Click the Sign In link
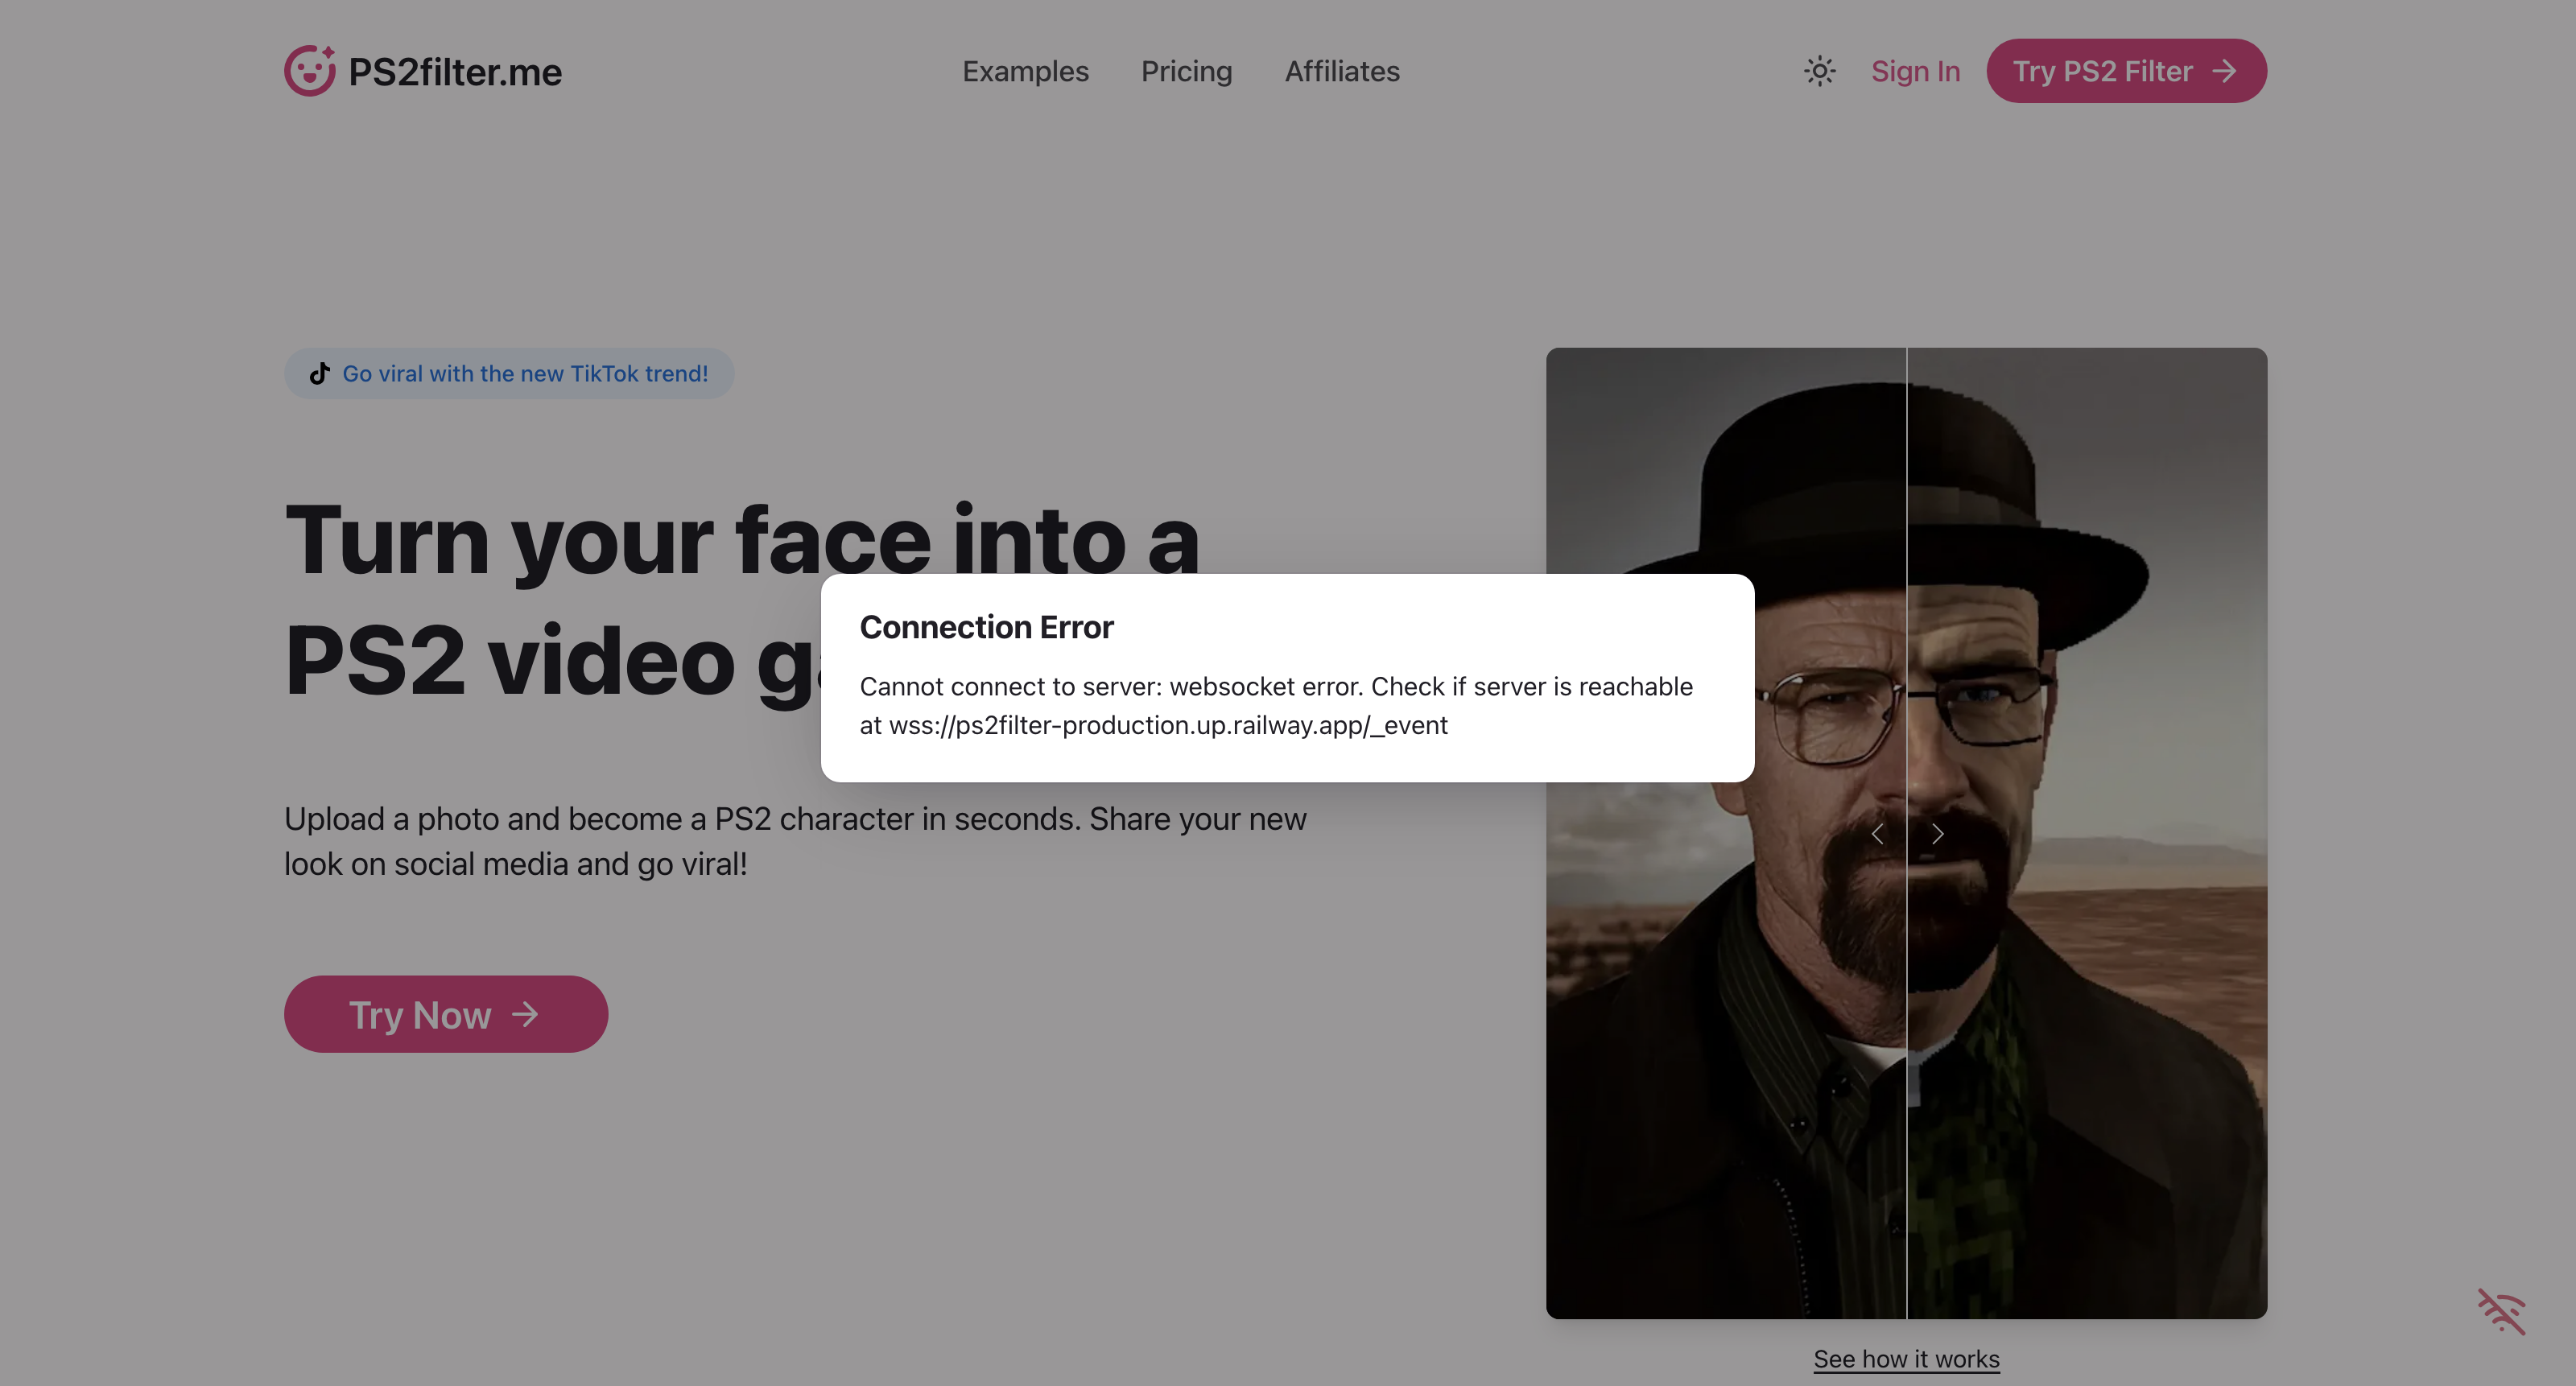Image resolution: width=2576 pixels, height=1386 pixels. click(1915, 71)
